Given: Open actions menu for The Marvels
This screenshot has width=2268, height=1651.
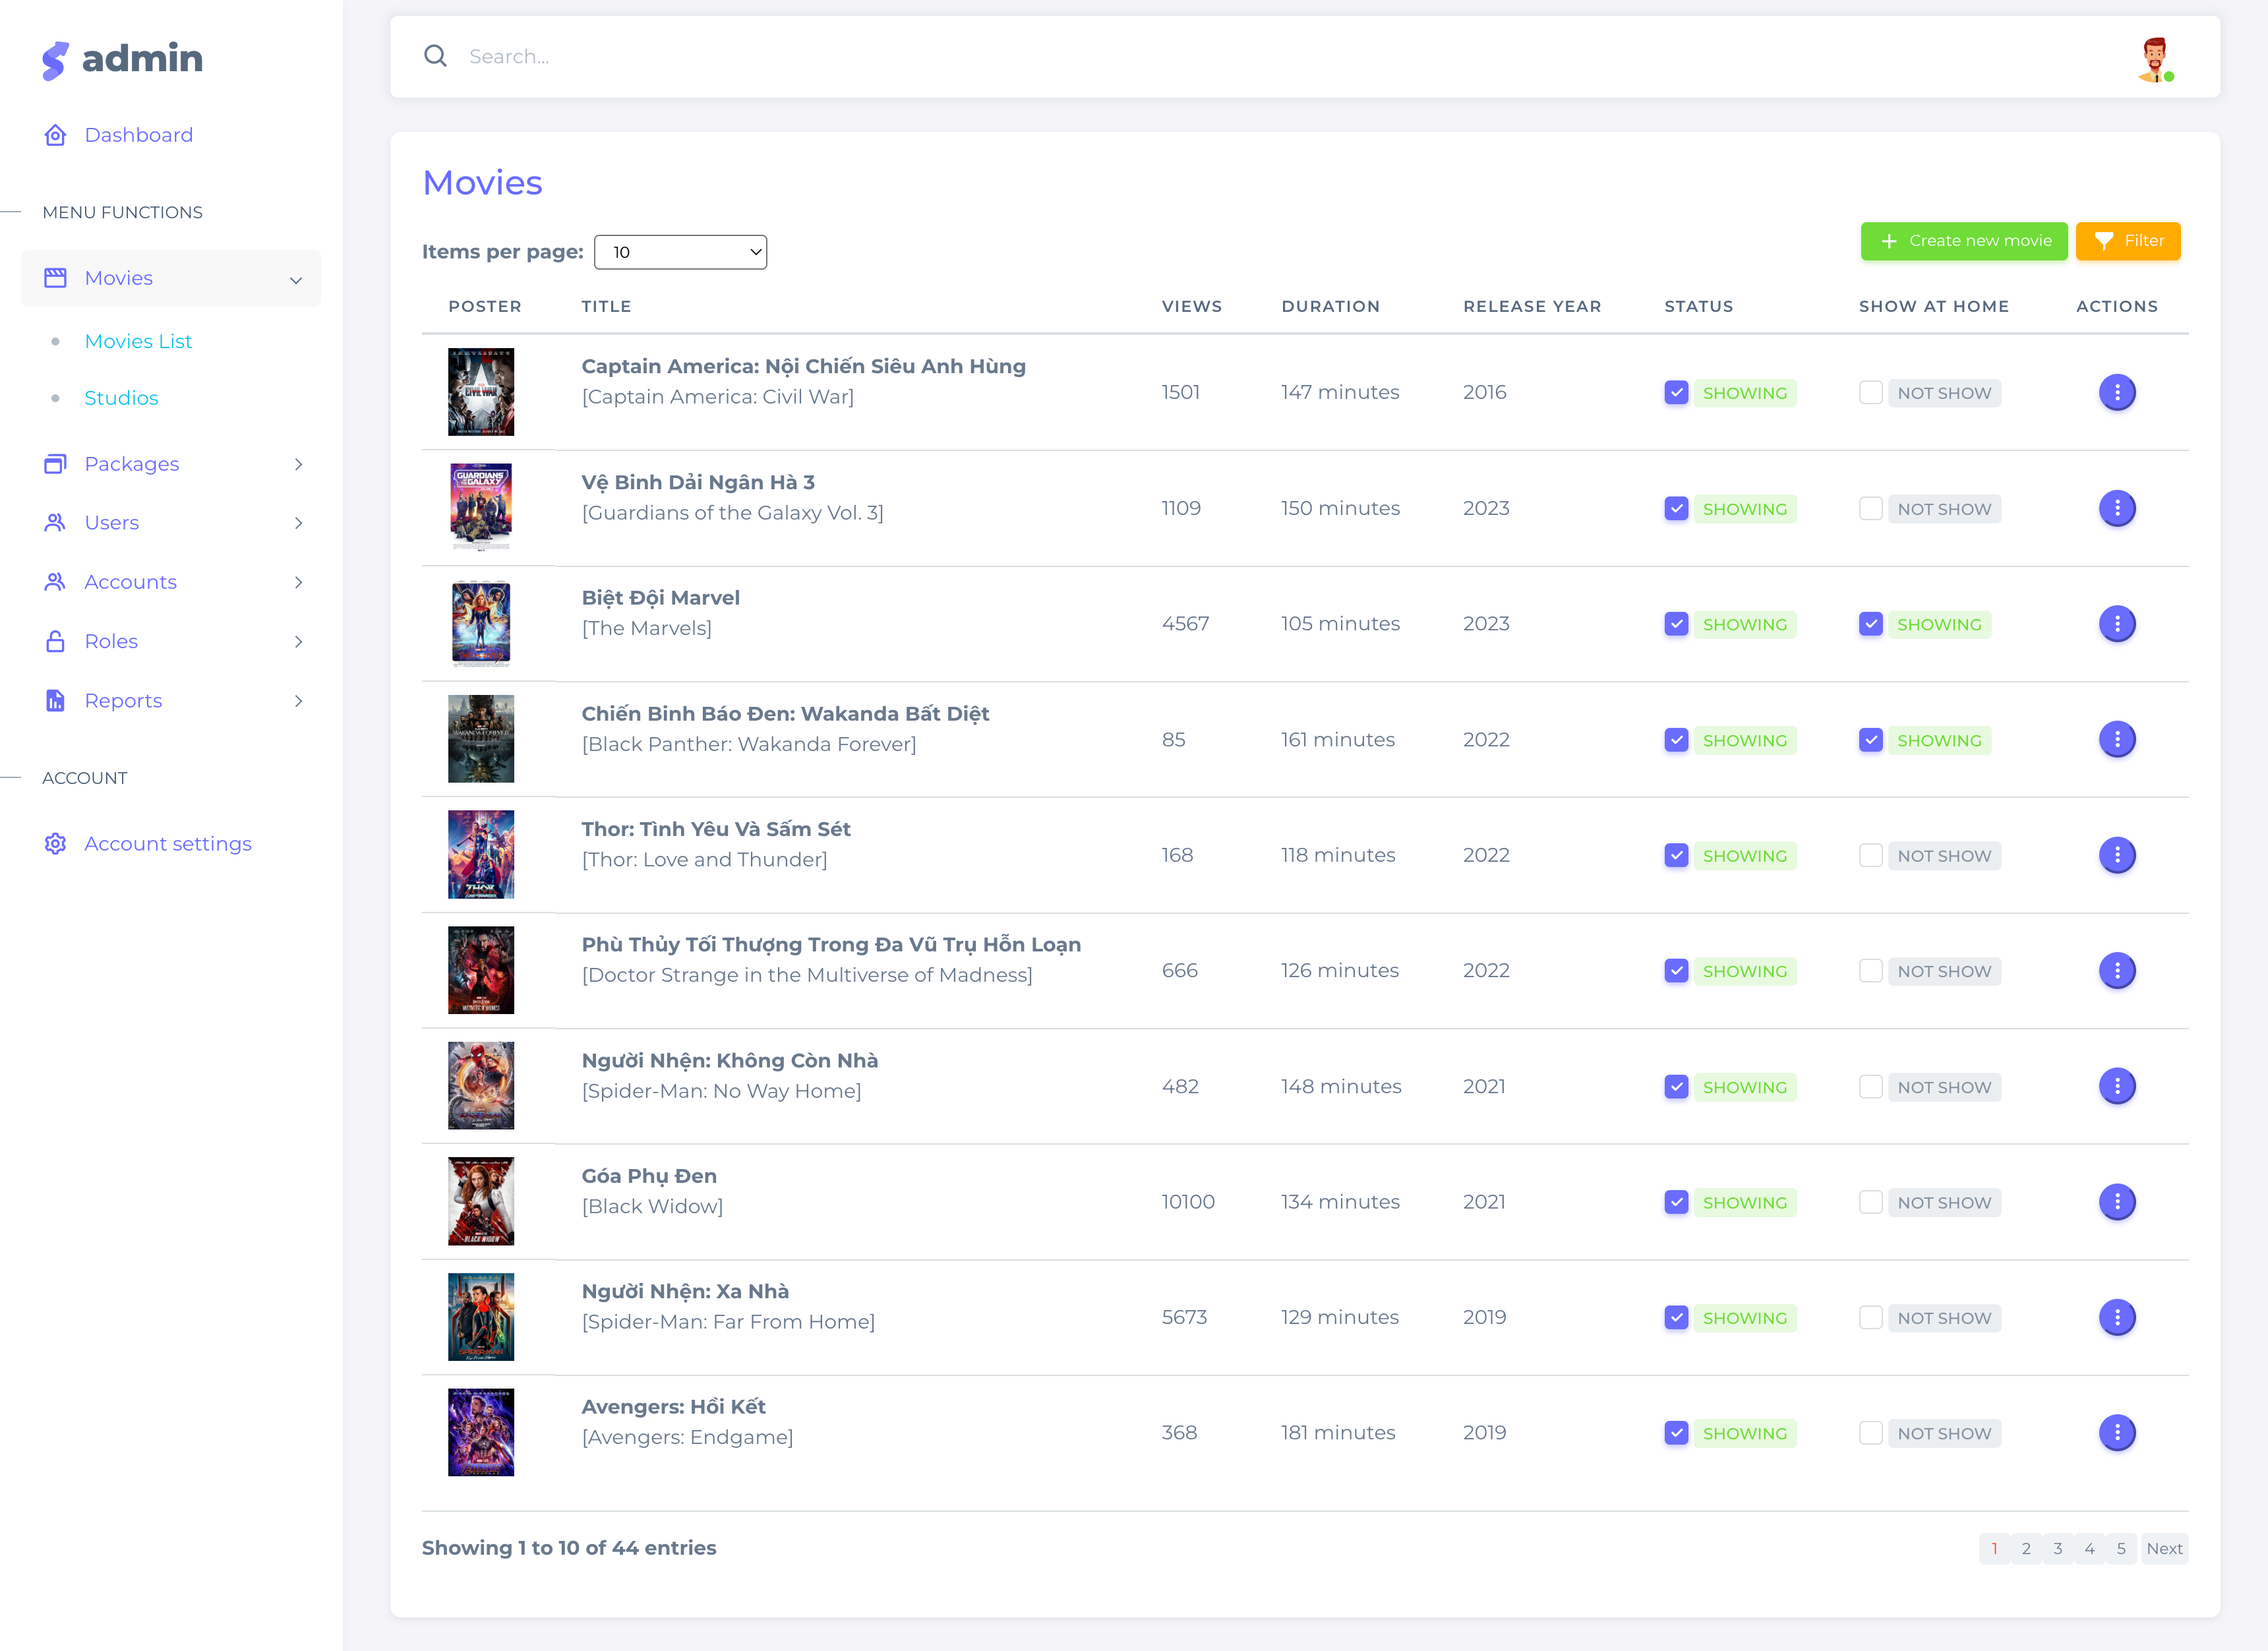Looking at the screenshot, I should (x=2116, y=624).
